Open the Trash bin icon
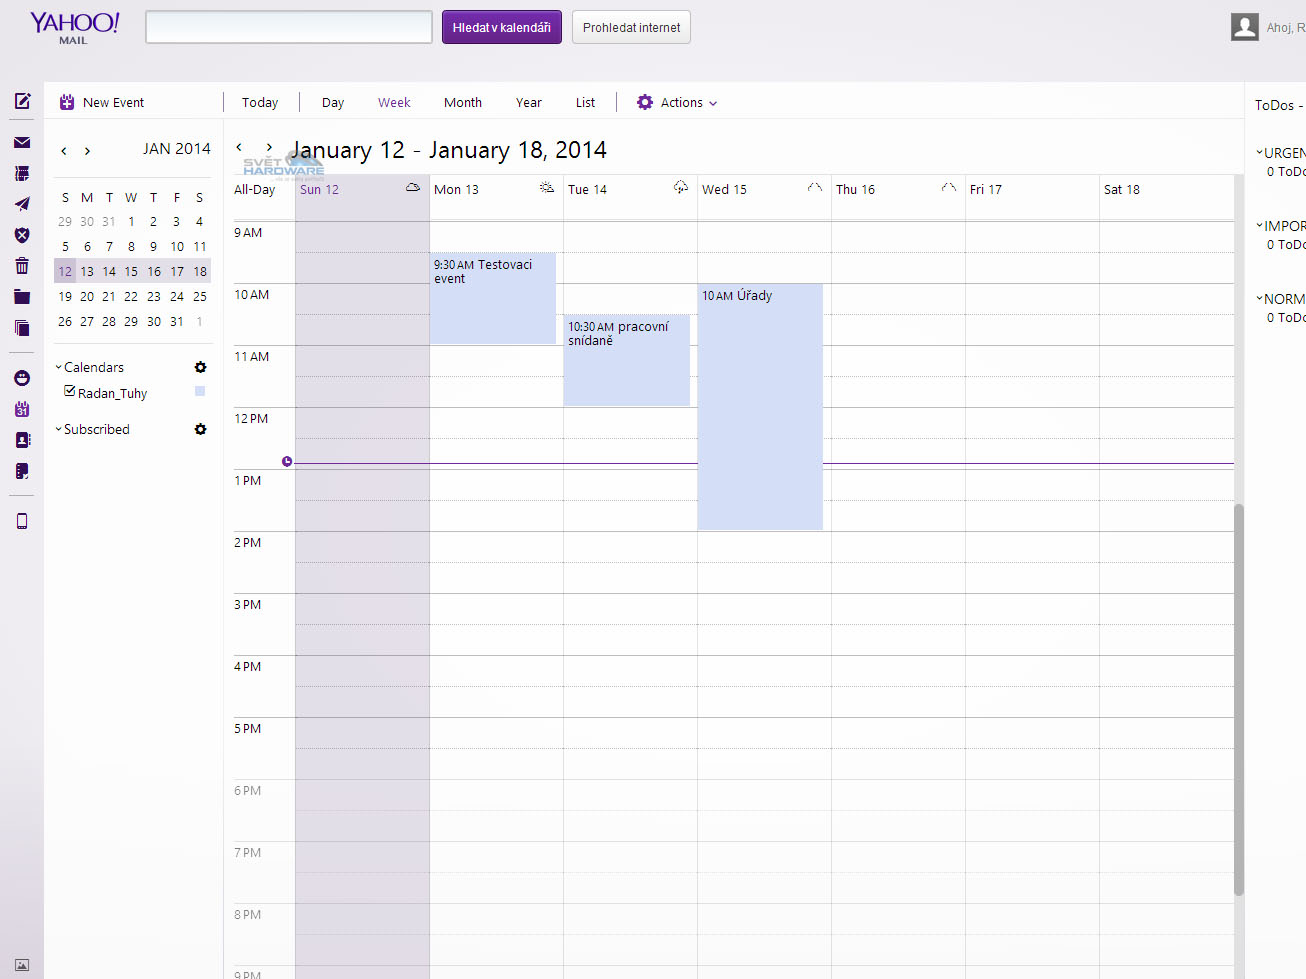The height and width of the screenshot is (979, 1306). [x=22, y=266]
